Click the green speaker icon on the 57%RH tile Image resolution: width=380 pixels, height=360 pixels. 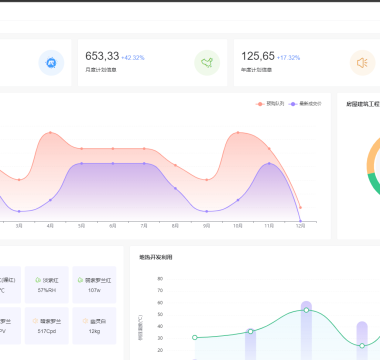38,280
